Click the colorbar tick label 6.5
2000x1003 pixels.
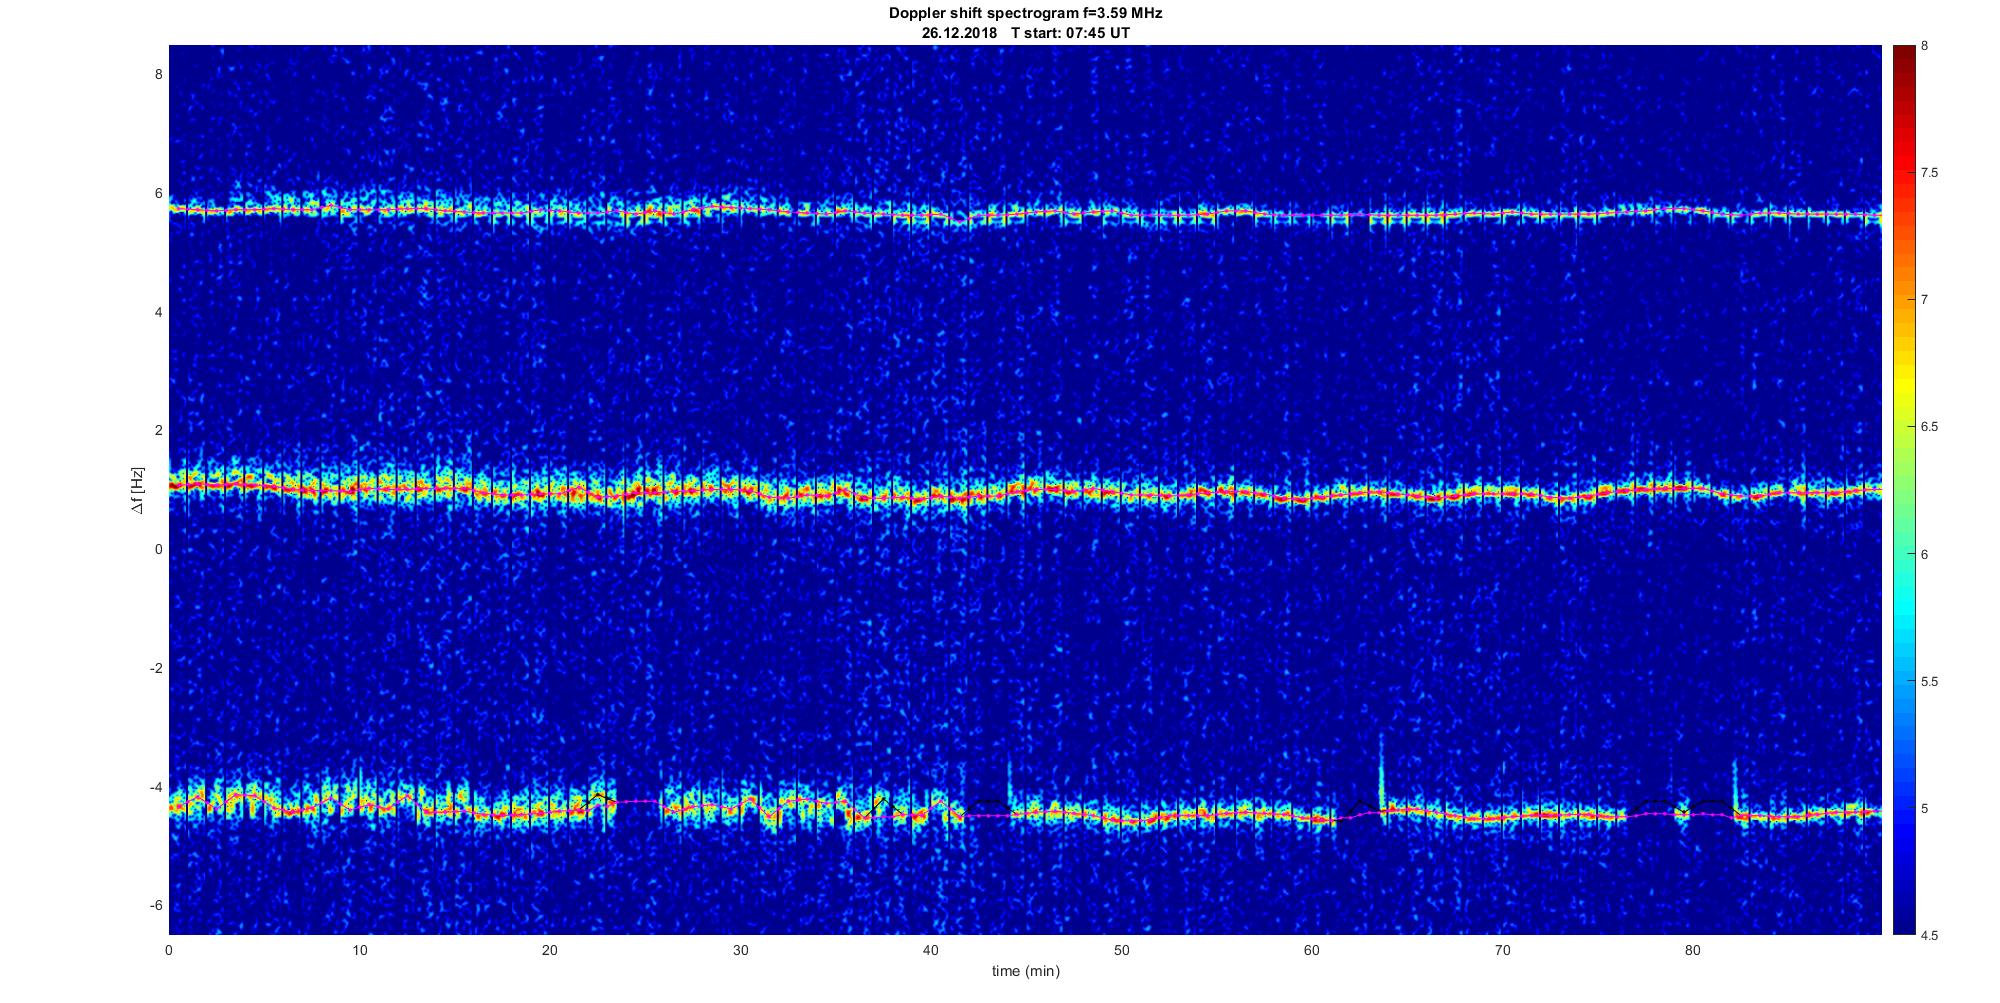point(1930,427)
